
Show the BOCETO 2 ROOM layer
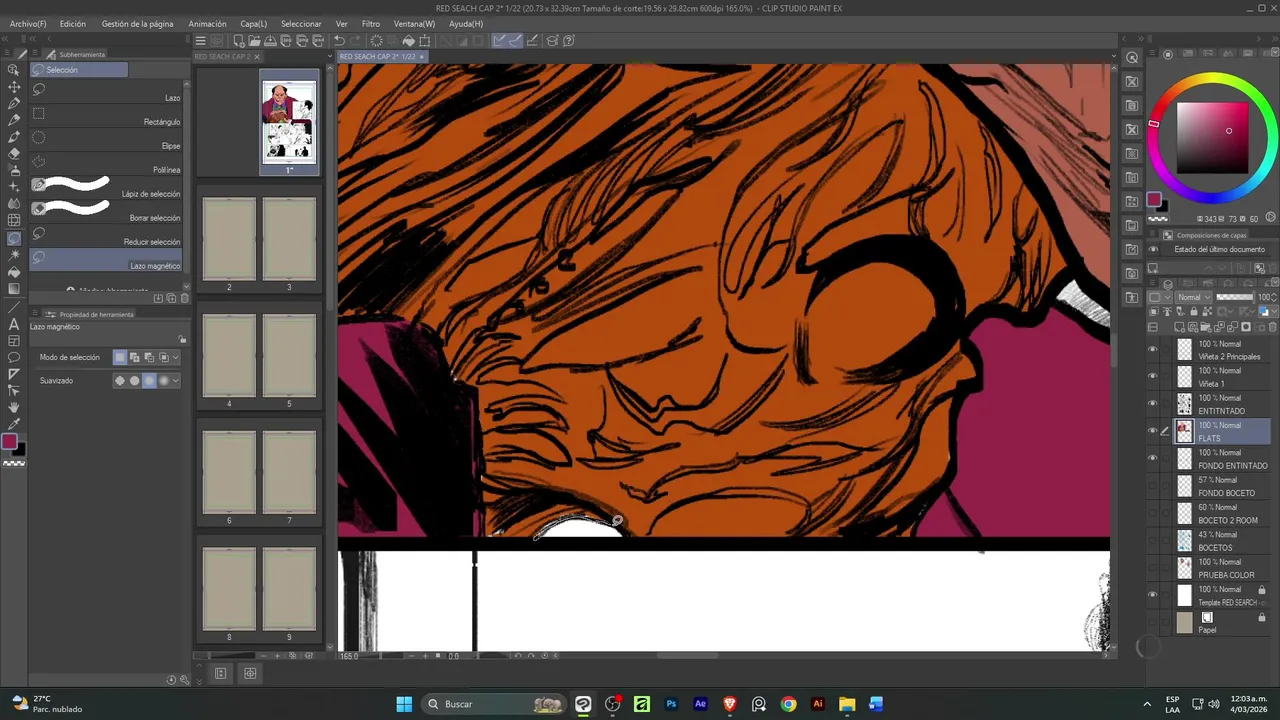[x=1152, y=513]
